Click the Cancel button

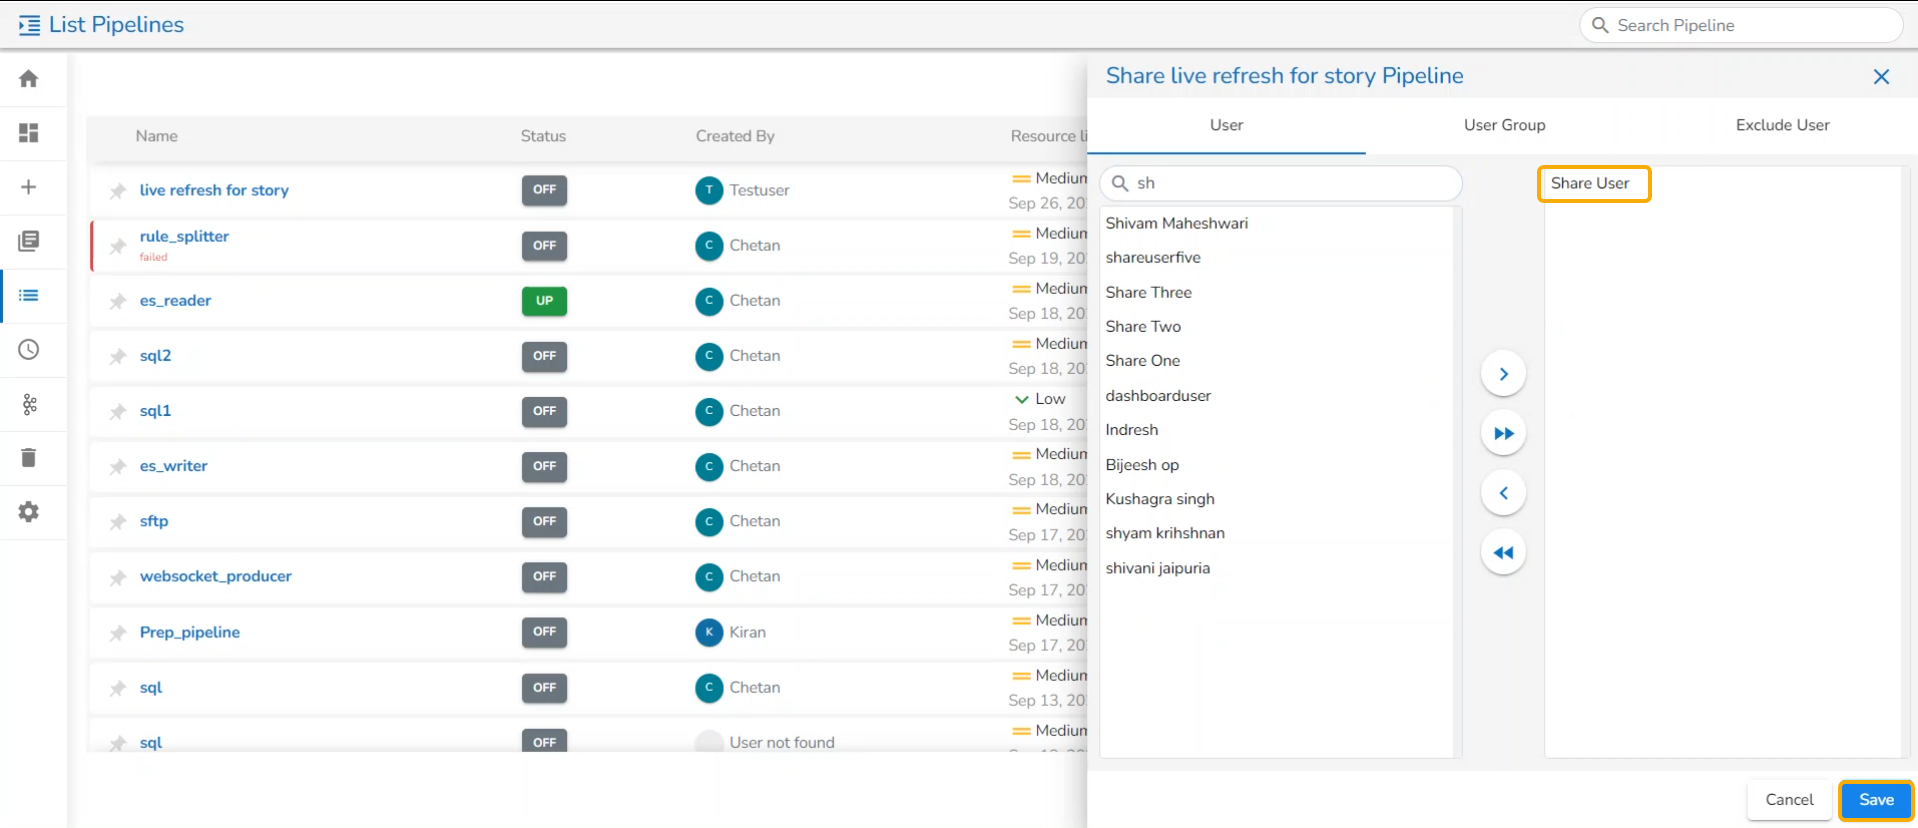click(x=1789, y=800)
